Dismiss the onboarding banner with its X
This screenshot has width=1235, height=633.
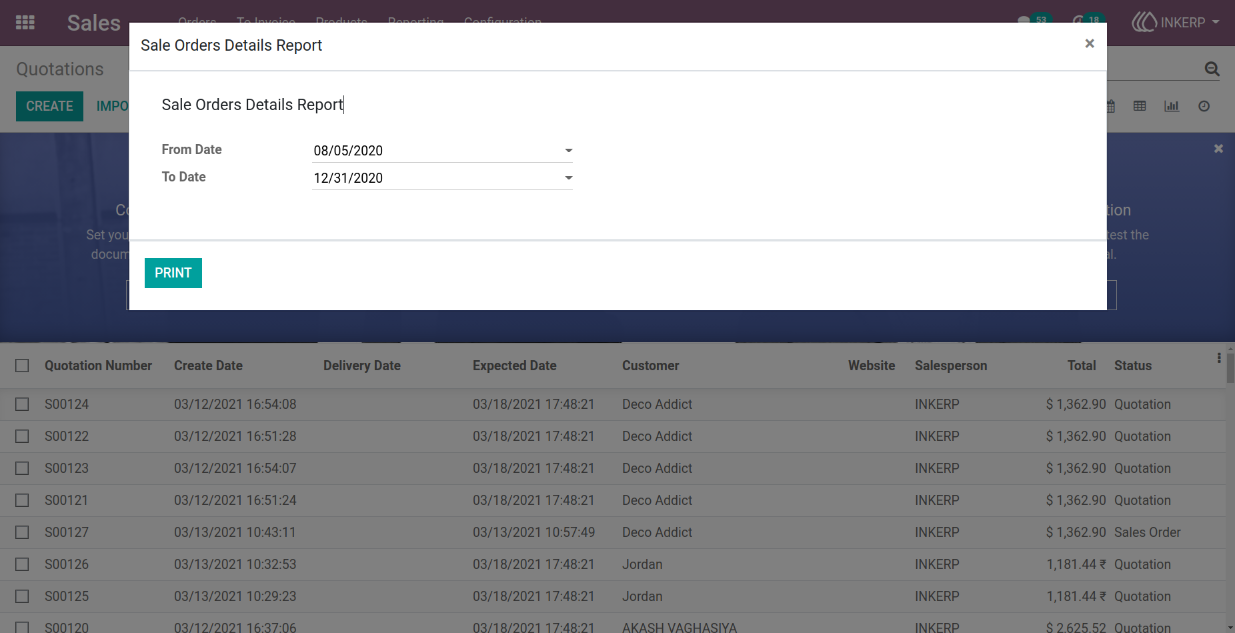coord(1218,148)
